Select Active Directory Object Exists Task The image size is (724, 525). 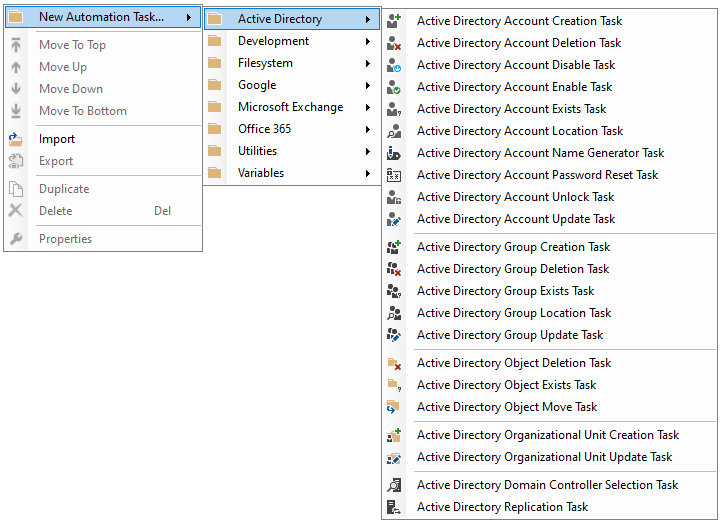tap(506, 385)
